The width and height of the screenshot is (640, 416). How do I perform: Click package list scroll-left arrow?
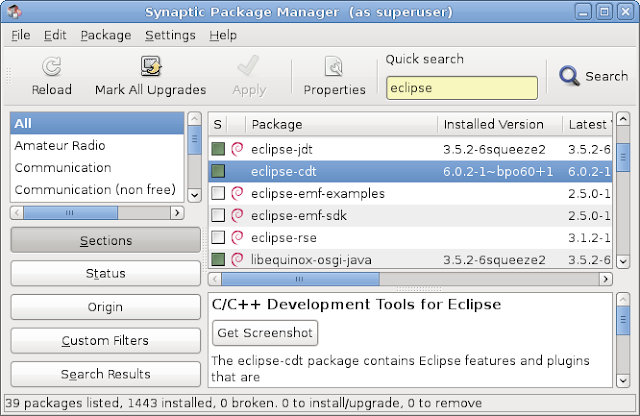215,279
